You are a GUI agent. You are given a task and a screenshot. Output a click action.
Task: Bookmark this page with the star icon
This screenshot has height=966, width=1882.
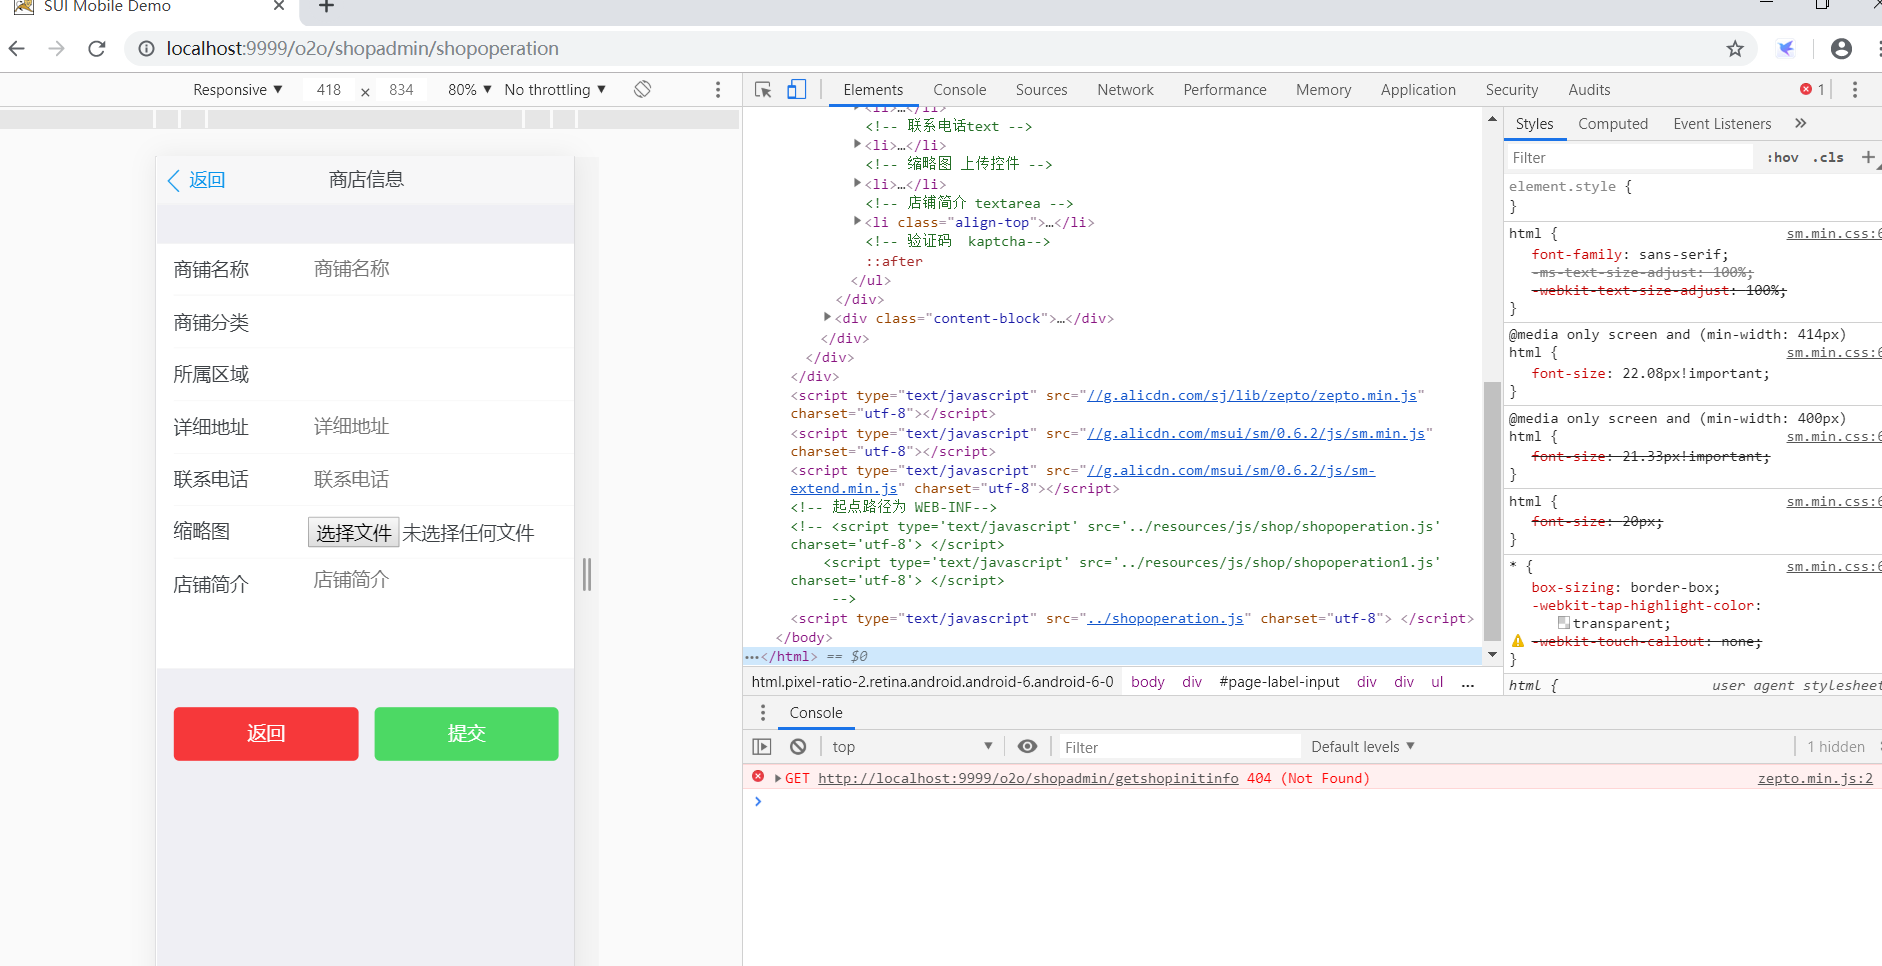1735,48
